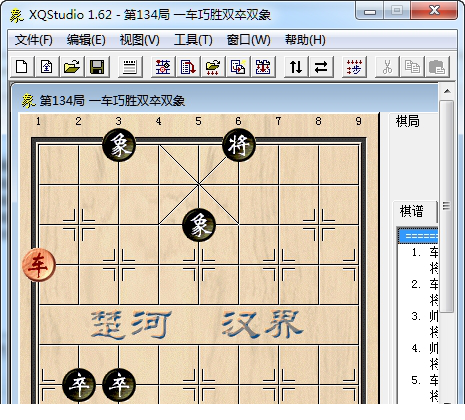This screenshot has width=465, height=420.
Task: Click the Copy pages icon
Action: point(412,67)
